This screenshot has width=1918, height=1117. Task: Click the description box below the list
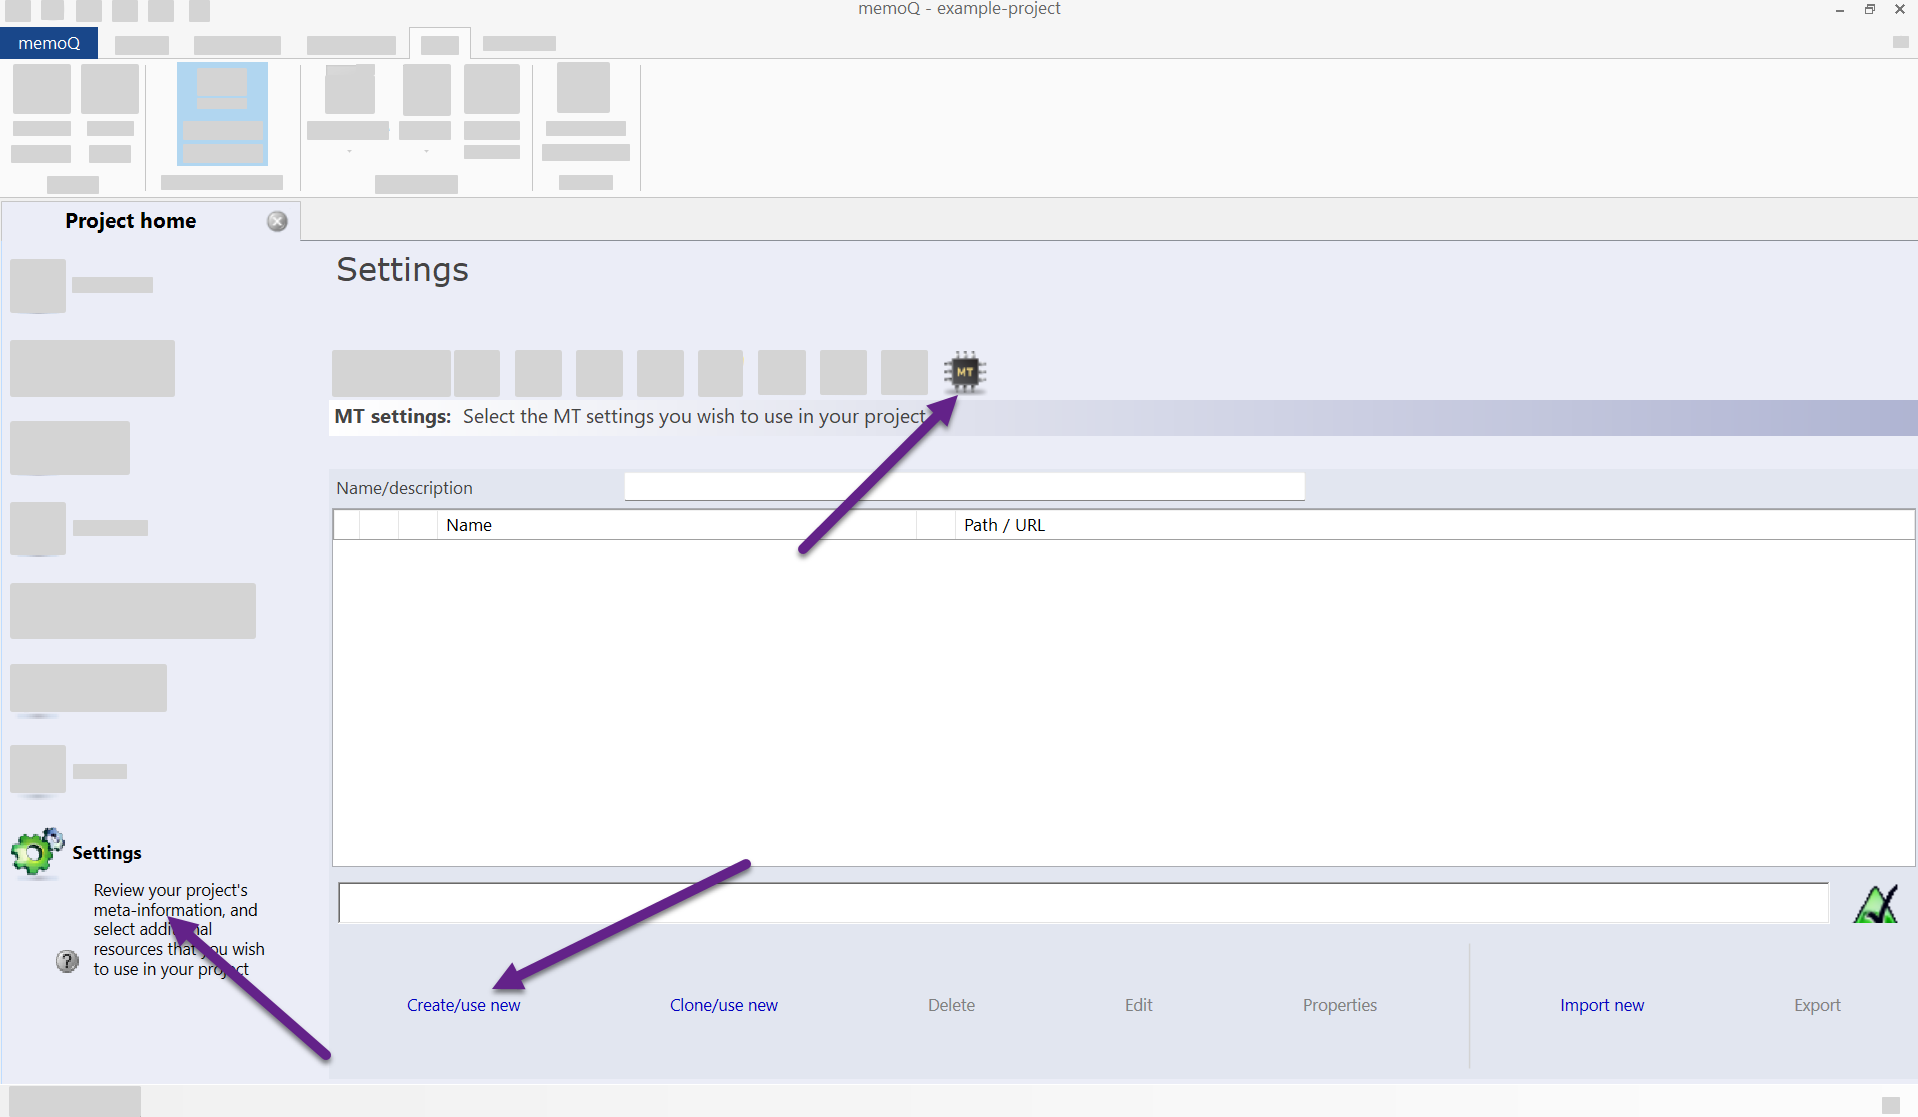1083,903
